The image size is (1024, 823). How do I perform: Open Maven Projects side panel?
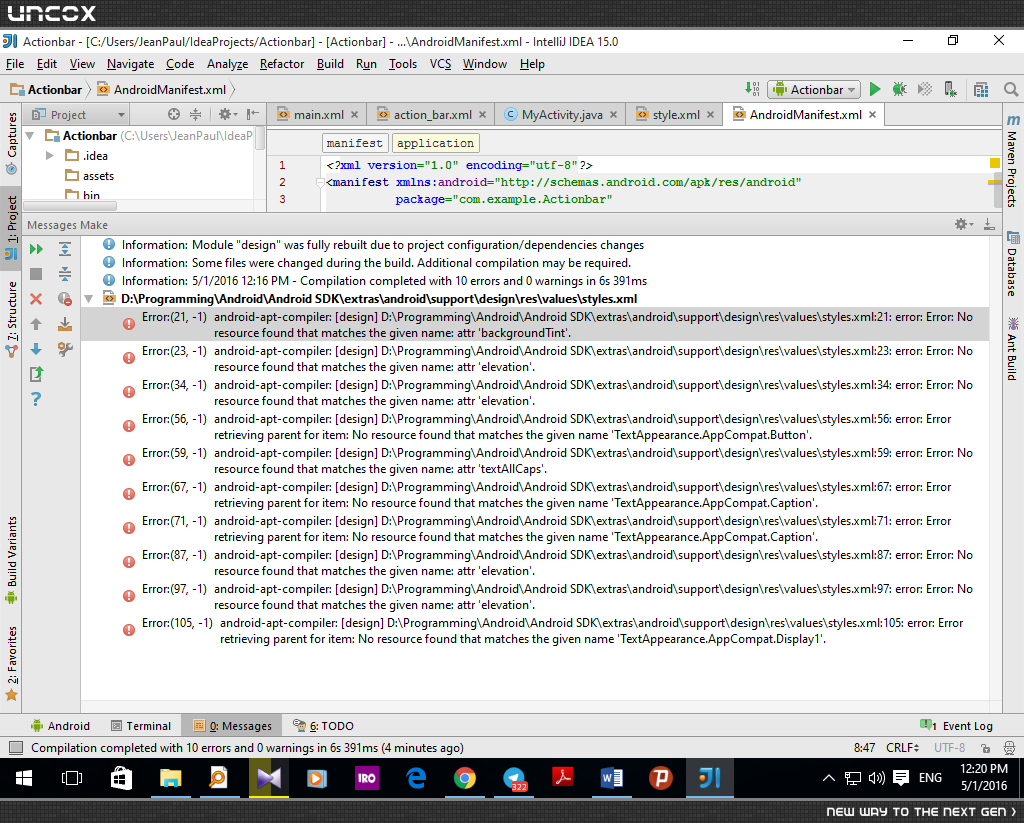[1012, 161]
